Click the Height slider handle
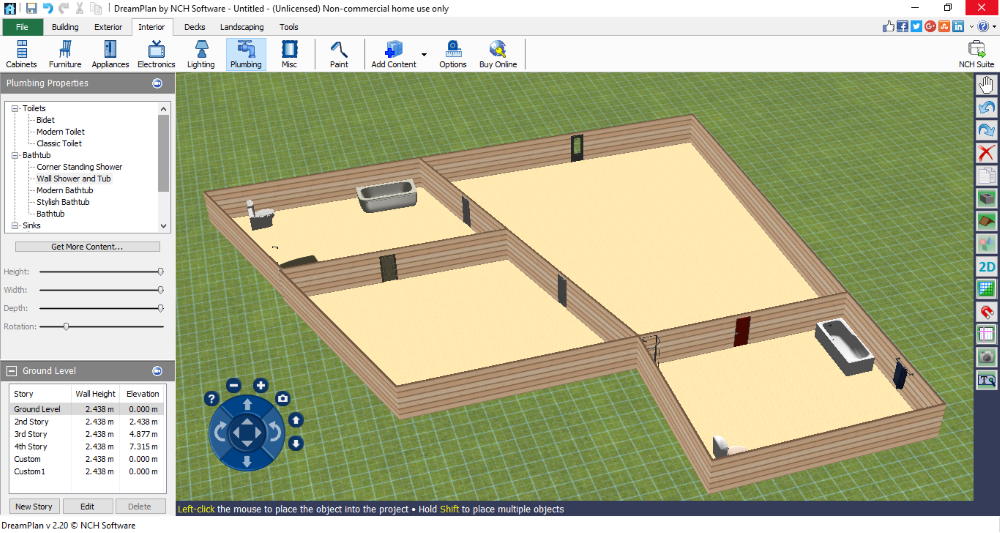Screen dimensions: 1000x533 tap(160, 272)
